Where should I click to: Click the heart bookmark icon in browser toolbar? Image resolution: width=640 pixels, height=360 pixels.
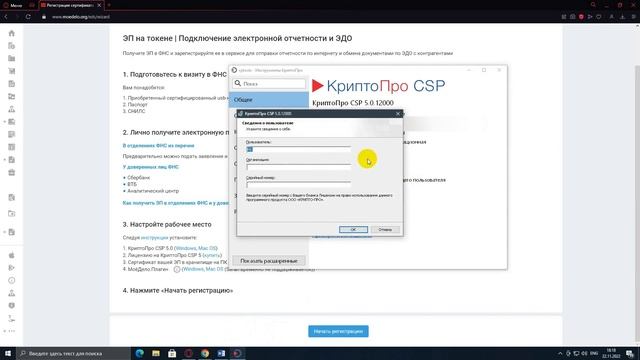(x=599, y=17)
